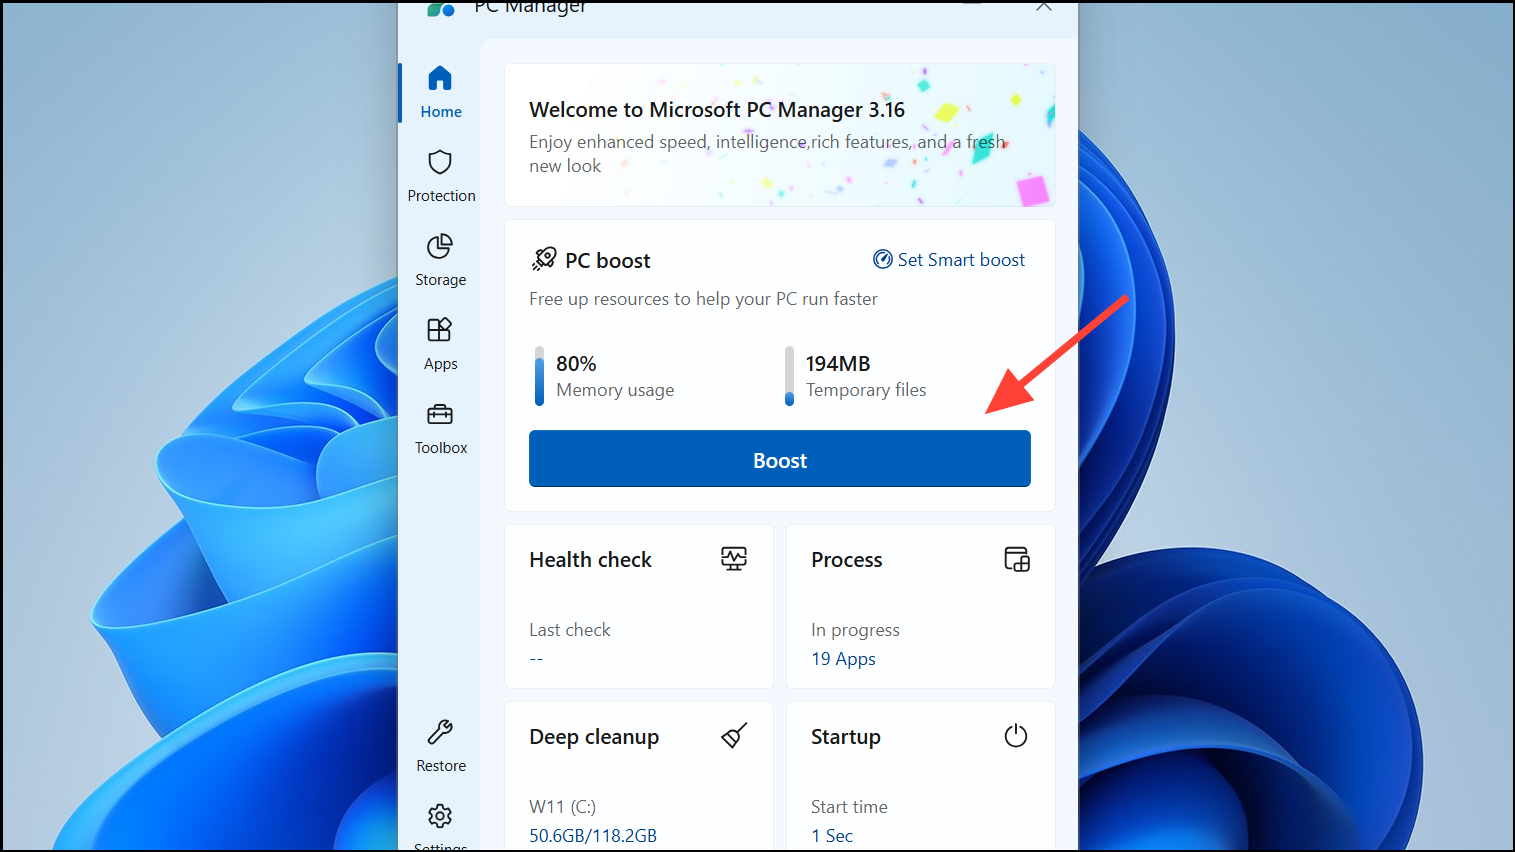The height and width of the screenshot is (852, 1515).
Task: Open the Startup card
Action: [x=921, y=777]
